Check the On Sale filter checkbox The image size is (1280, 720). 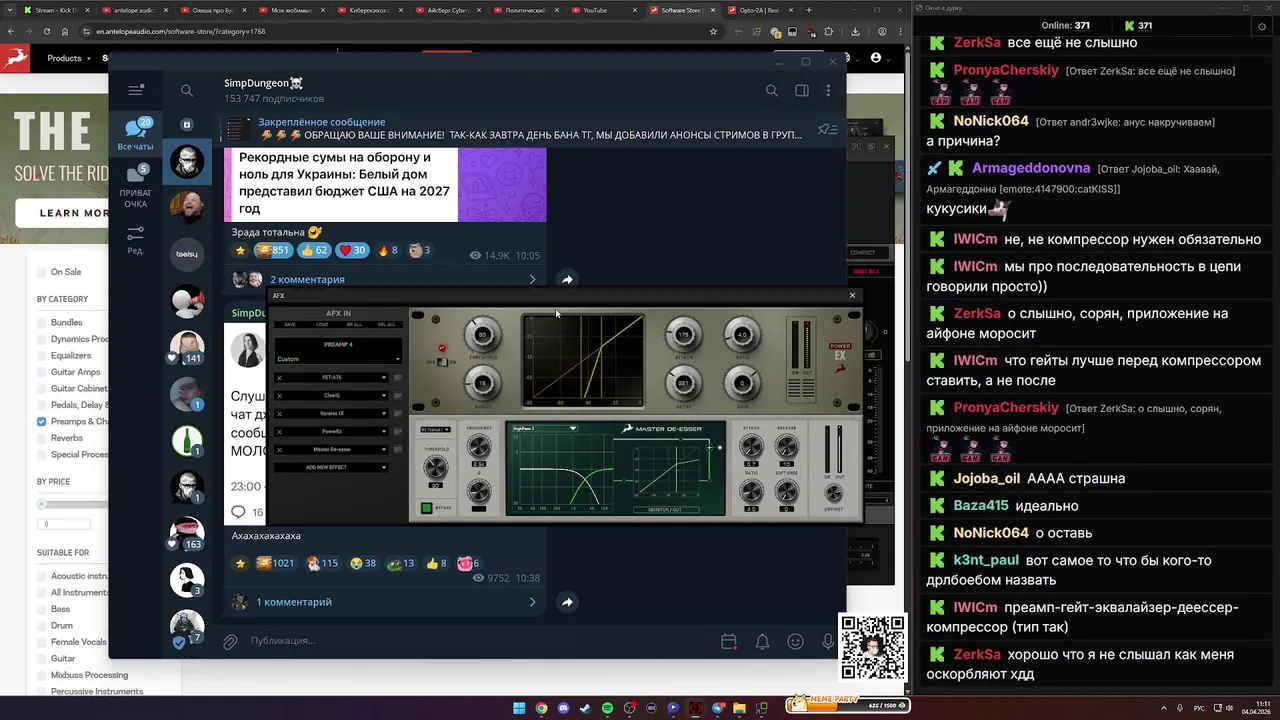(x=42, y=272)
